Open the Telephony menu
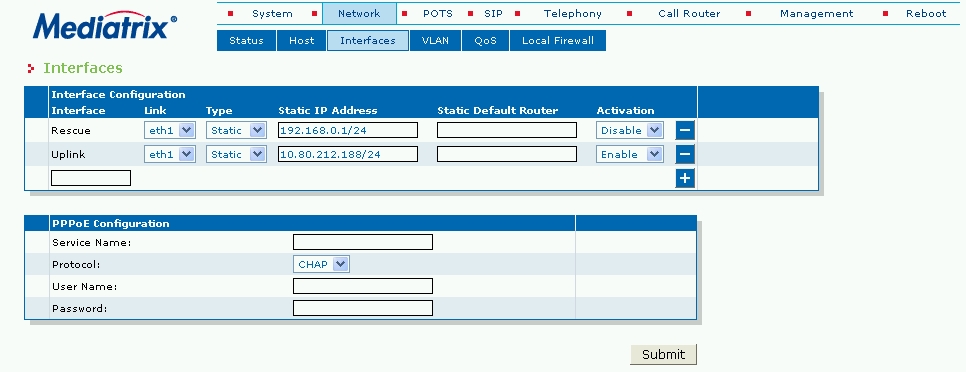 click(573, 14)
